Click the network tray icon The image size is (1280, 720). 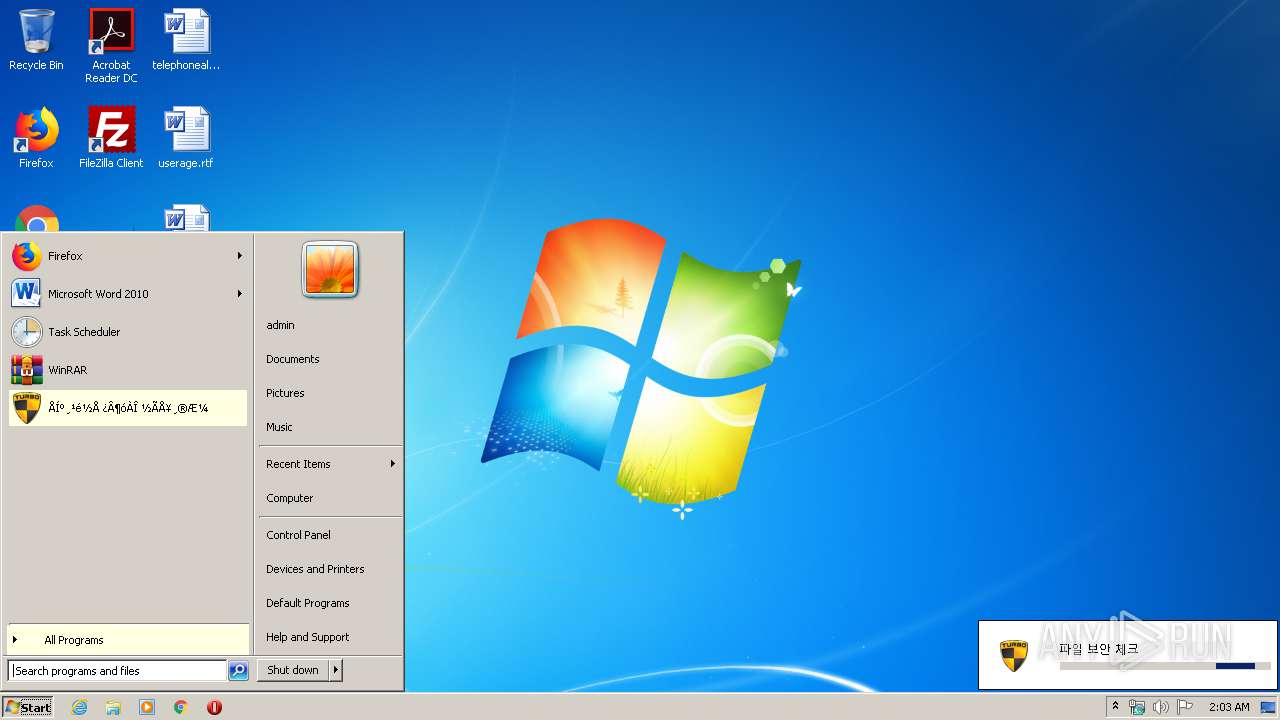pos(1137,707)
